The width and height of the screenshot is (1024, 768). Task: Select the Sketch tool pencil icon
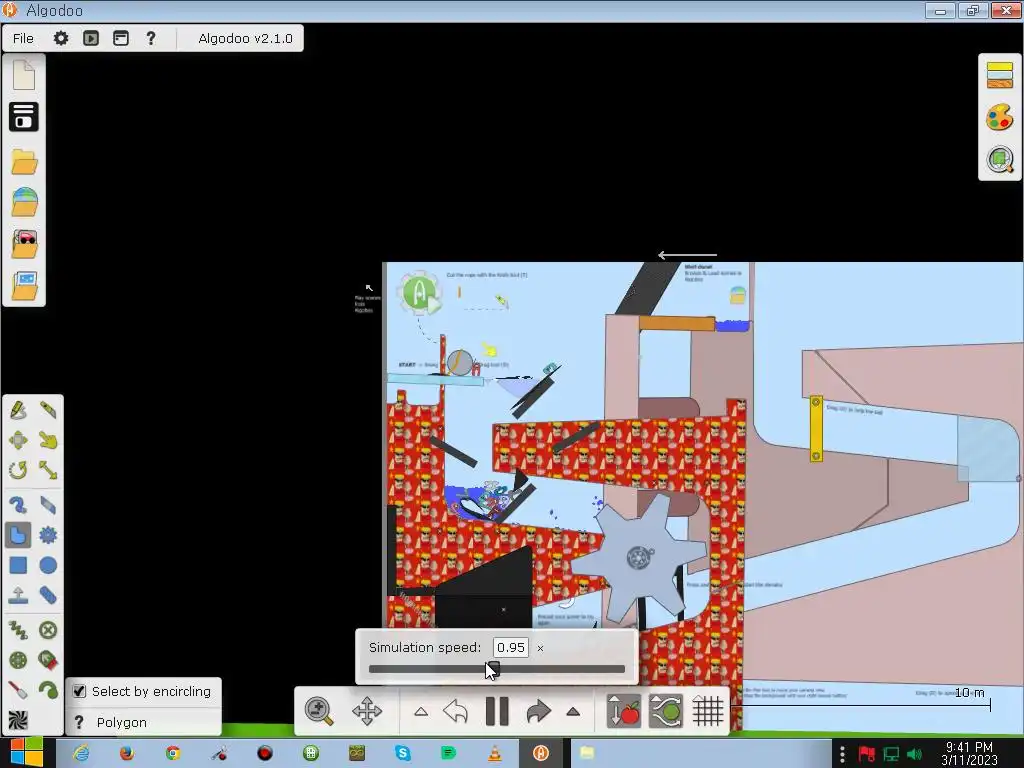(x=18, y=410)
